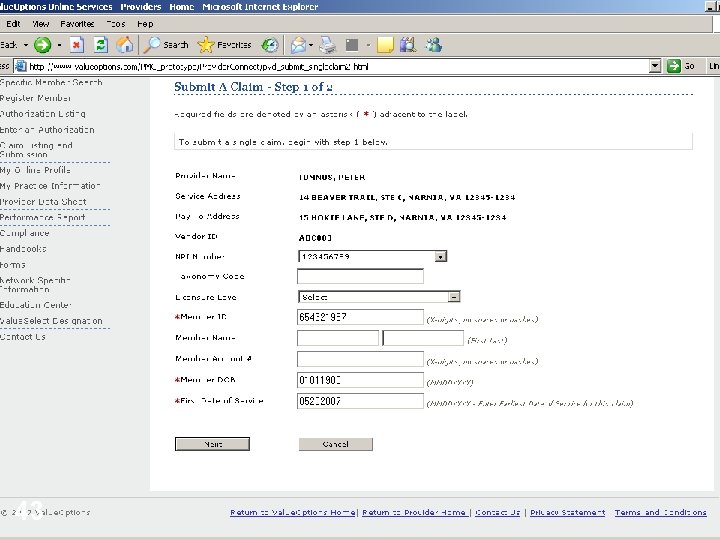This screenshot has width=720, height=540.
Task: Open the Privacy Statement link
Action: [x=568, y=512]
